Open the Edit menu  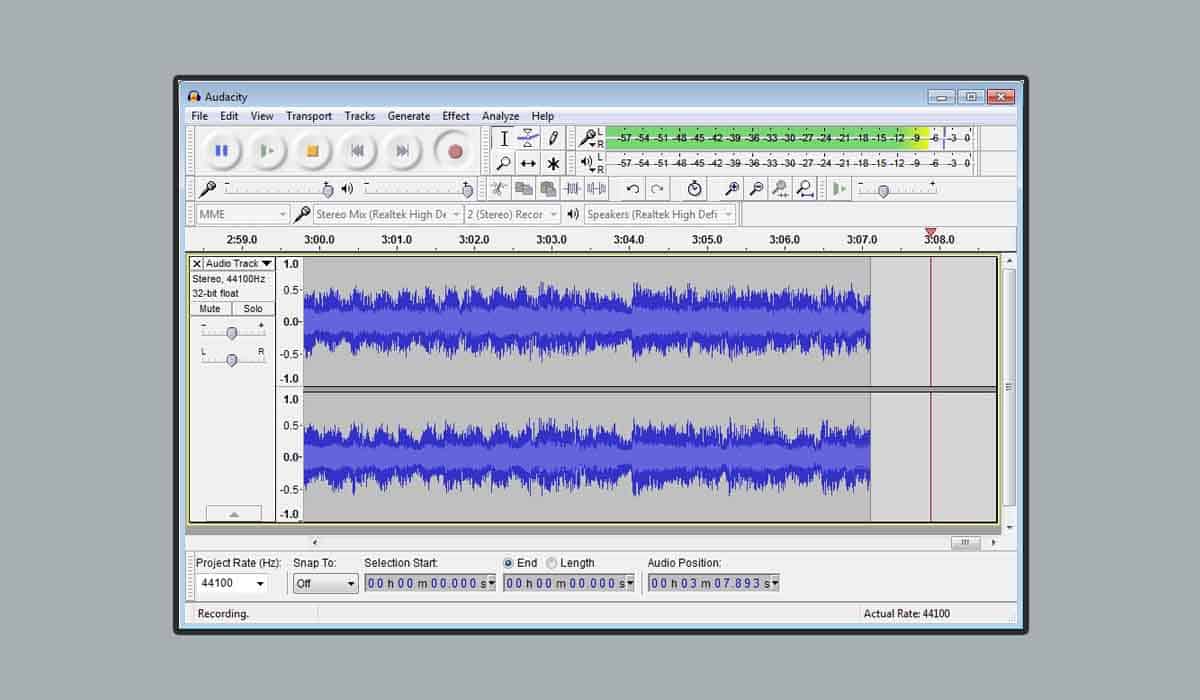click(x=229, y=116)
